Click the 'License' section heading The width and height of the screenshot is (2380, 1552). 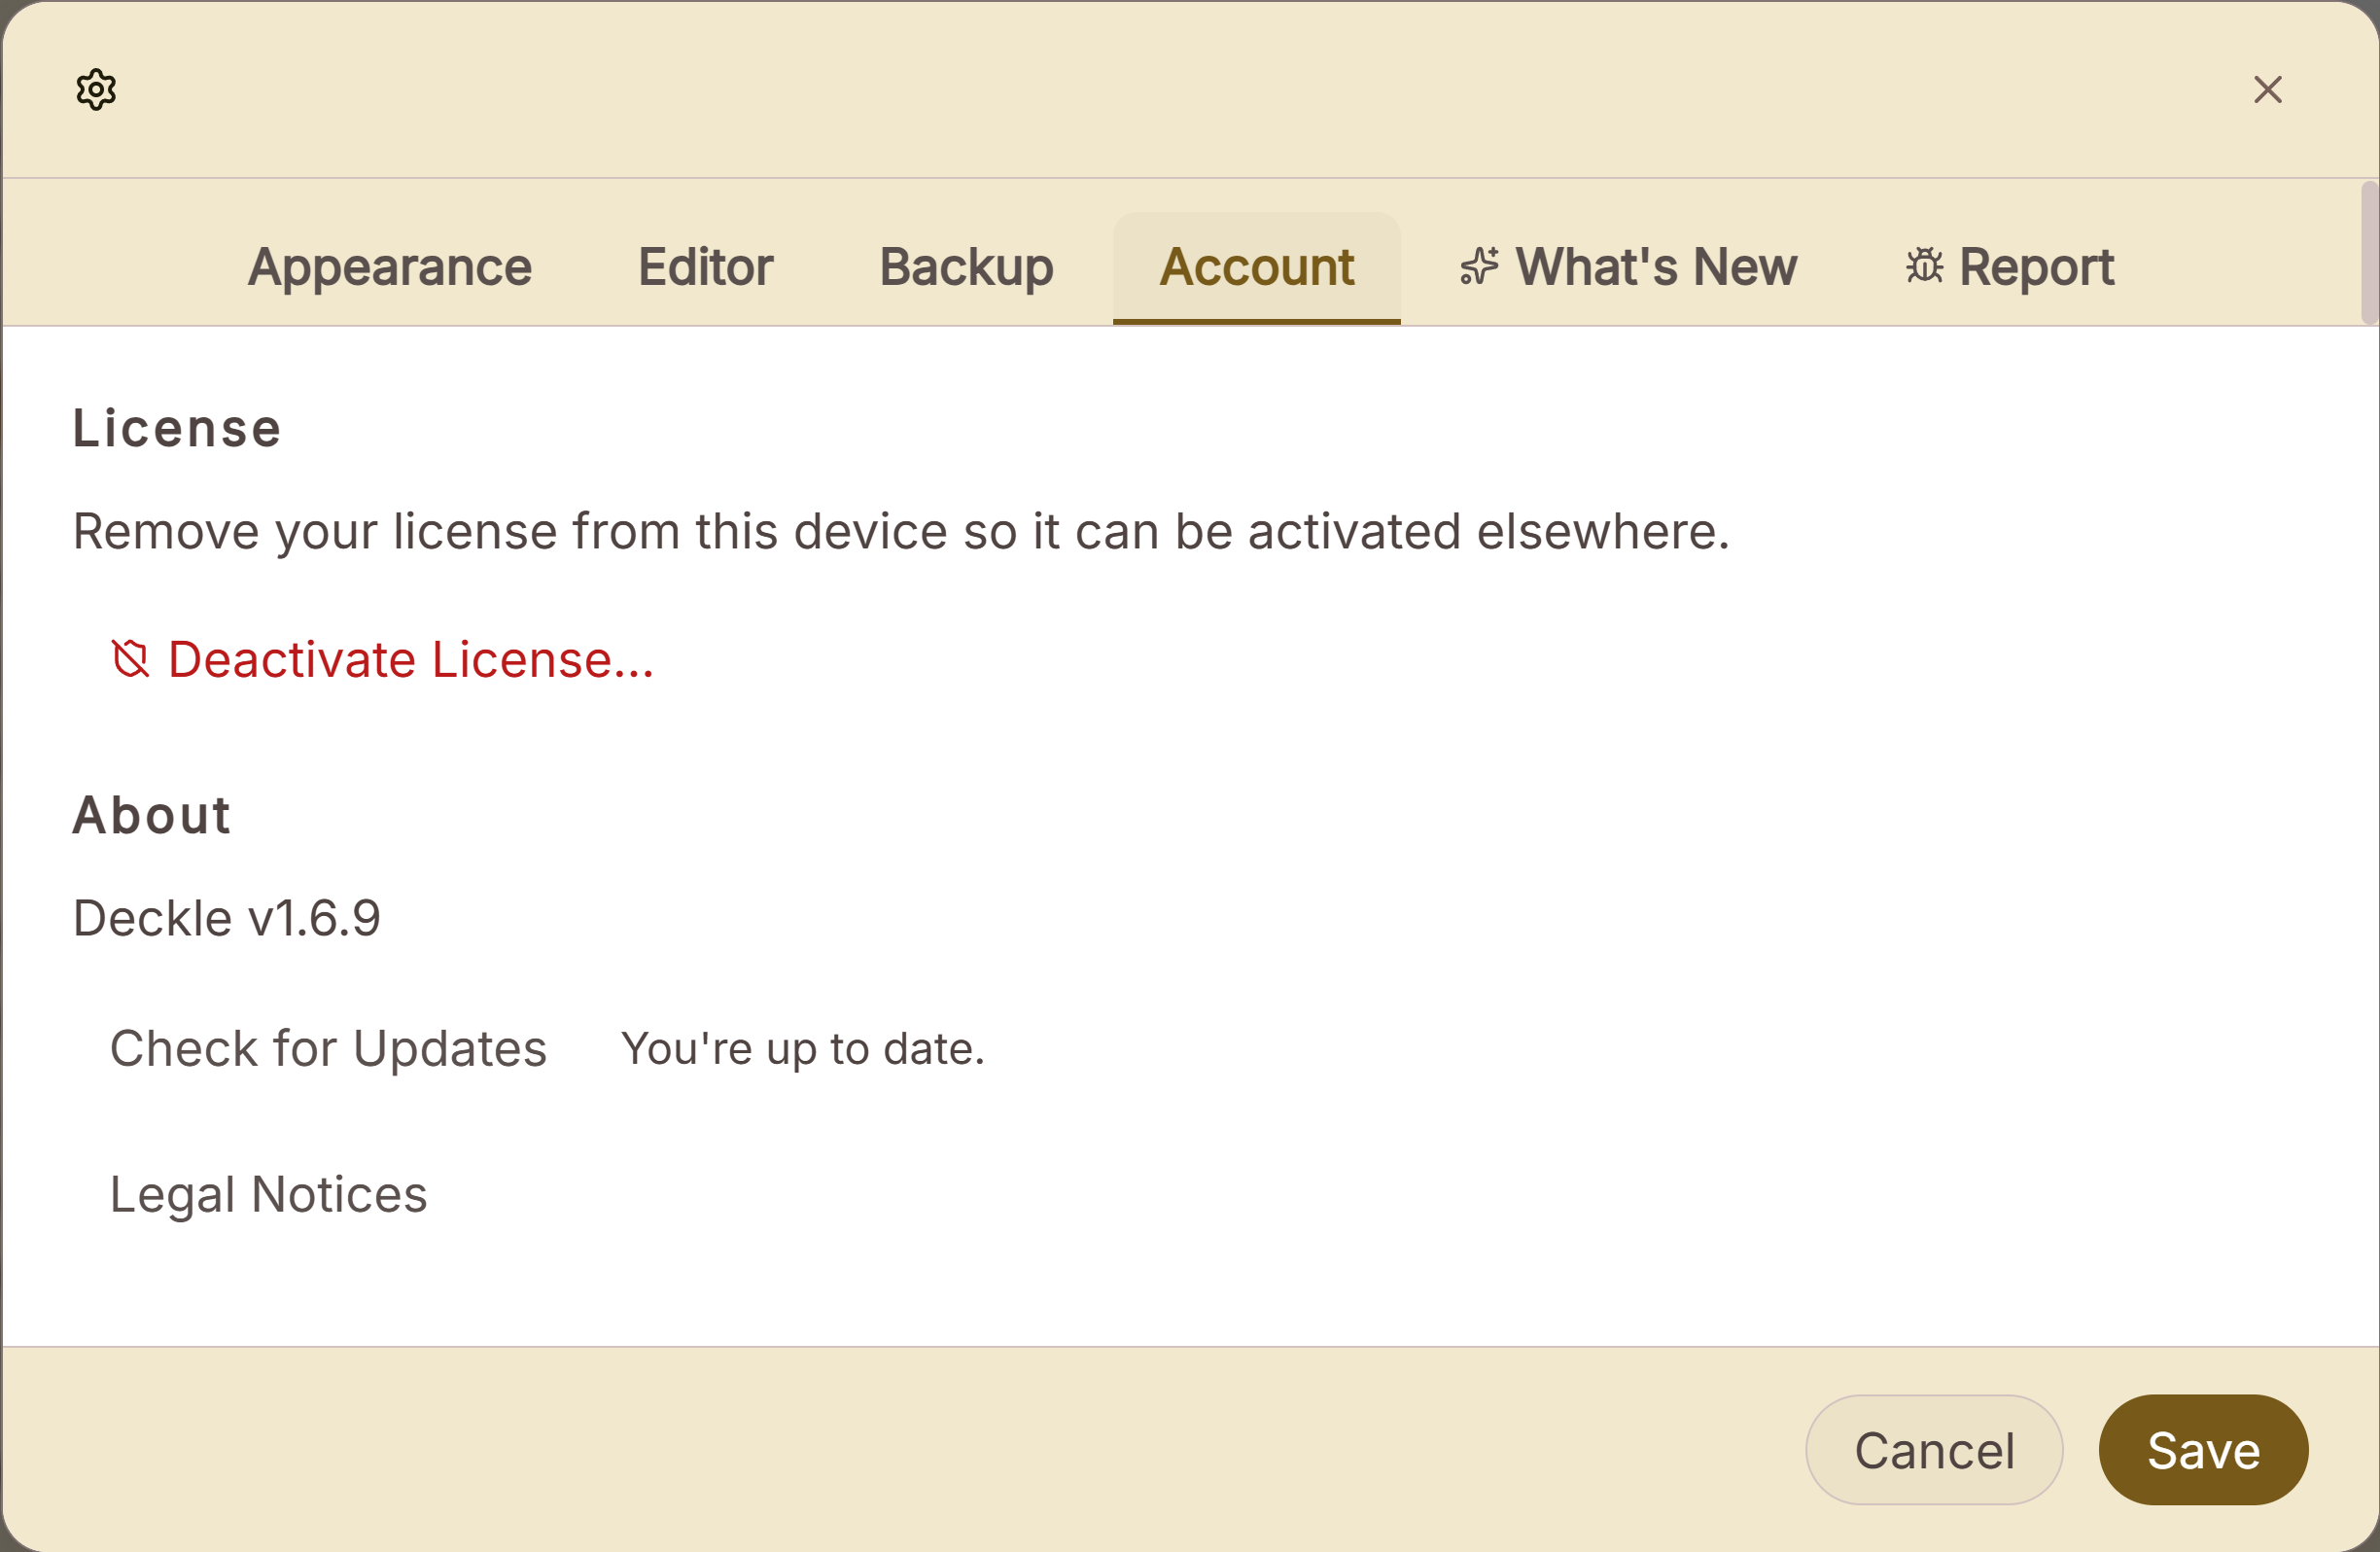[x=177, y=429]
